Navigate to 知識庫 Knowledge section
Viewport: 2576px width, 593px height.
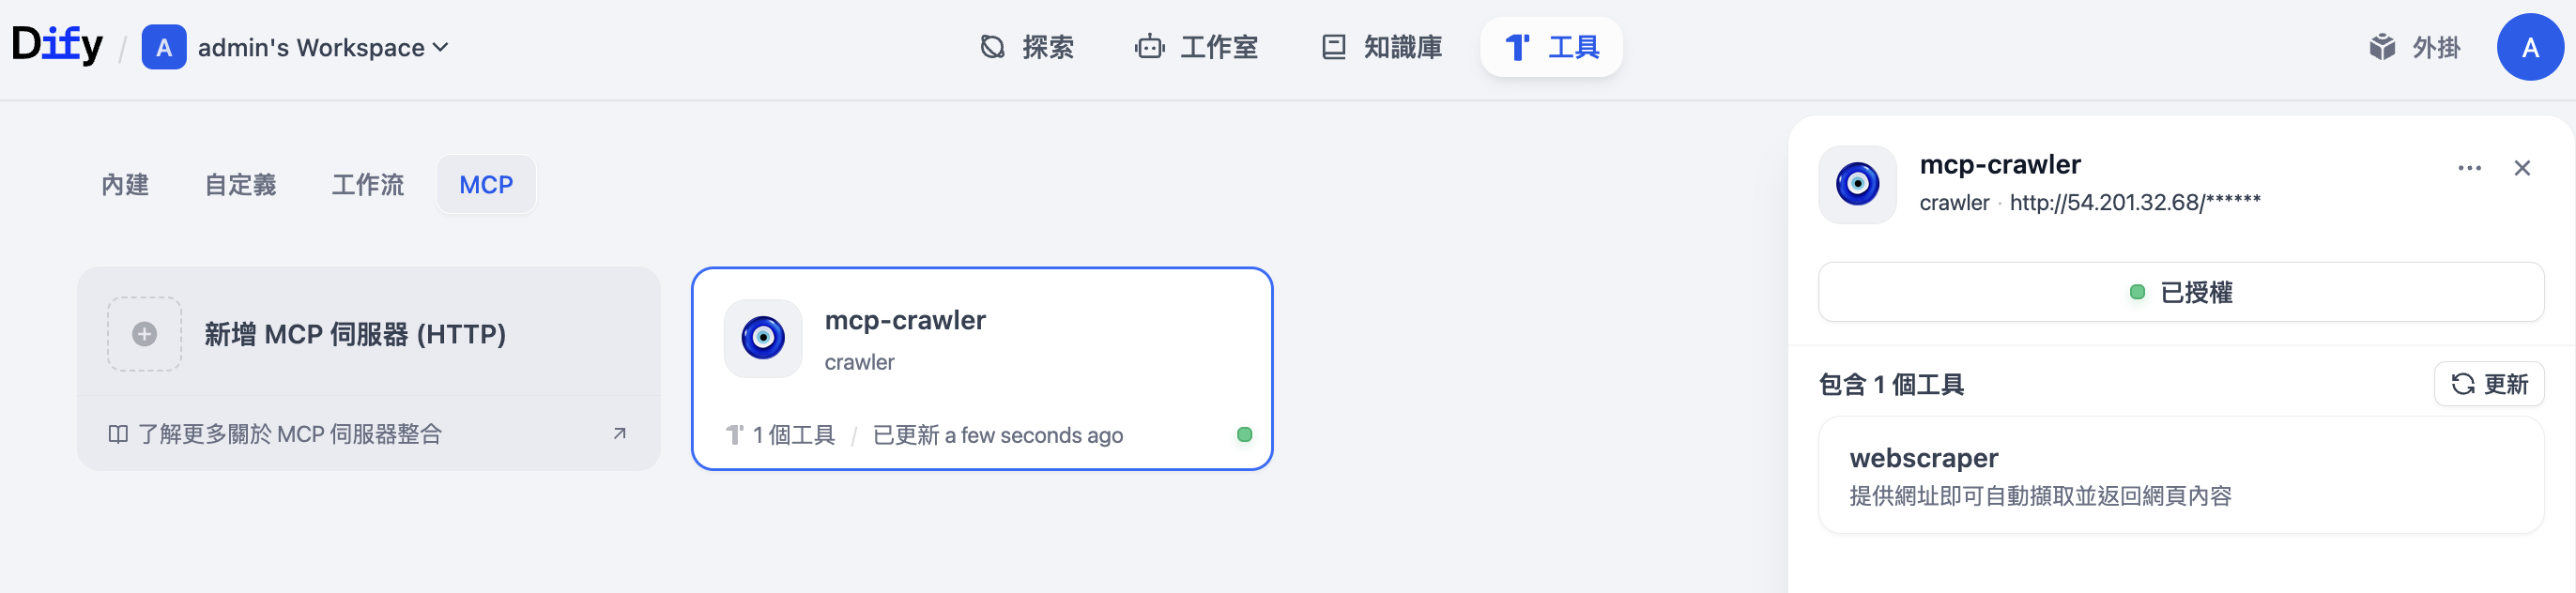[1382, 47]
